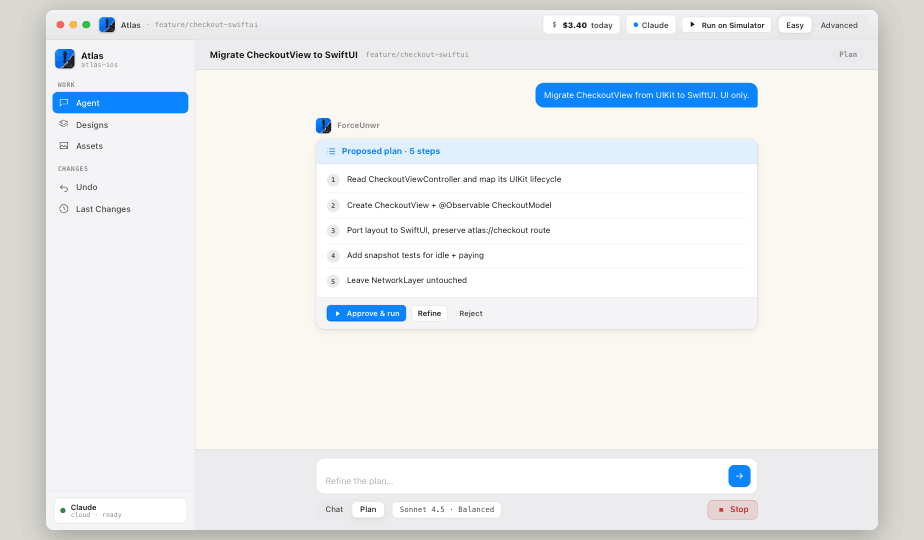This screenshot has width=924, height=540.
Task: Open the Sonnet 4.5 · Balanced model selector
Action: coord(447,509)
